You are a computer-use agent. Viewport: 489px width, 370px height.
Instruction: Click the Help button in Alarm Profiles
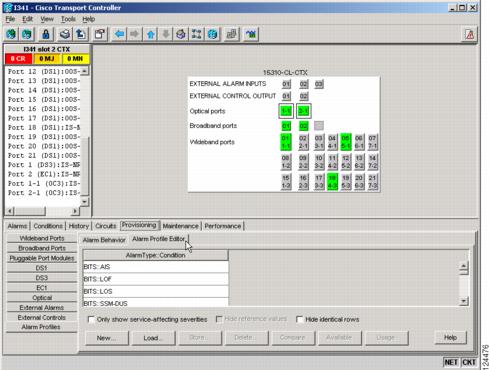451,338
